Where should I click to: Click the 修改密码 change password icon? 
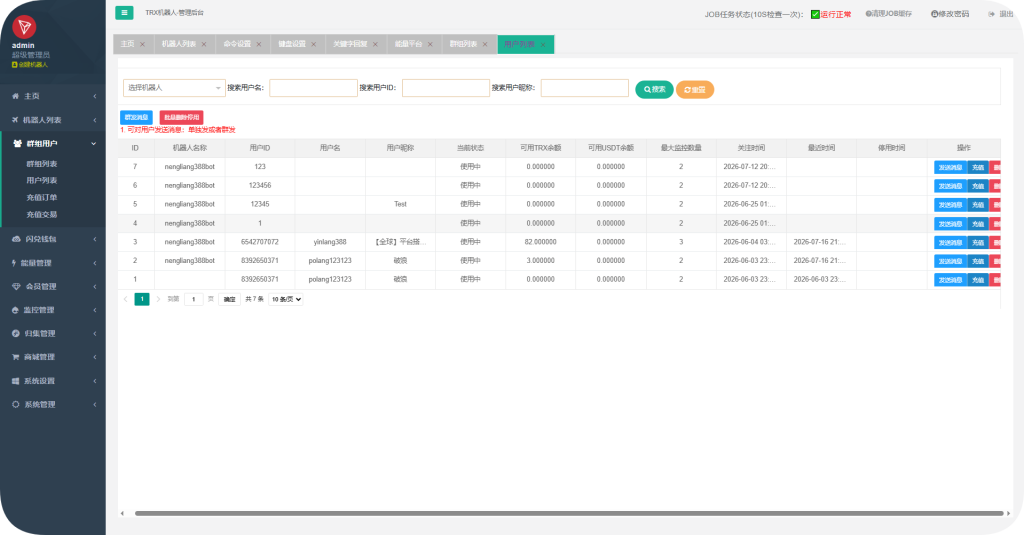pyautogui.click(x=935, y=14)
